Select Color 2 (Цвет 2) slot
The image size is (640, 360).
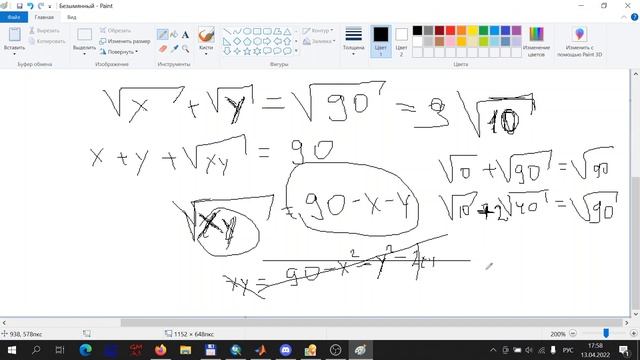(x=401, y=41)
